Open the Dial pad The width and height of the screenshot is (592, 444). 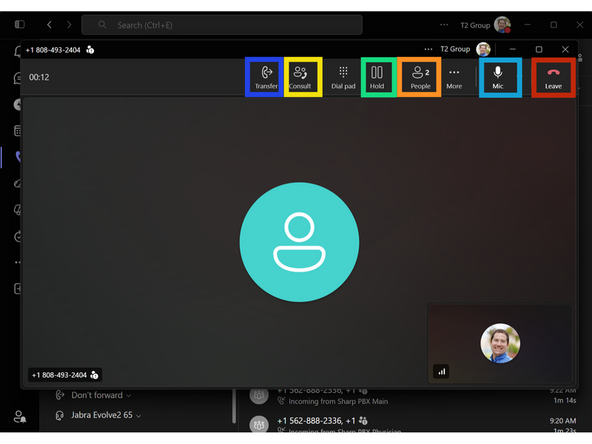pyautogui.click(x=343, y=77)
